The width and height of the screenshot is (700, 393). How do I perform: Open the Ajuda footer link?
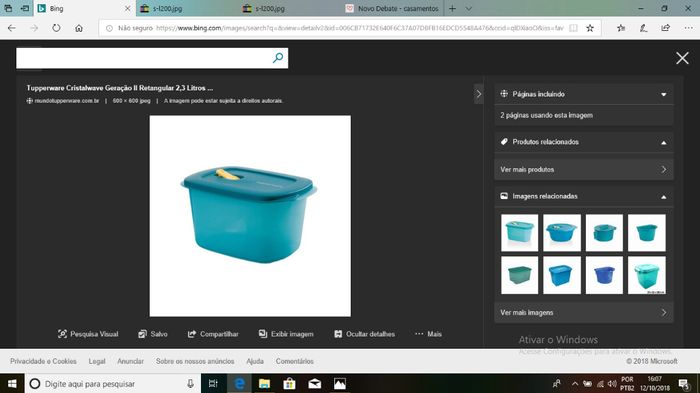click(255, 361)
